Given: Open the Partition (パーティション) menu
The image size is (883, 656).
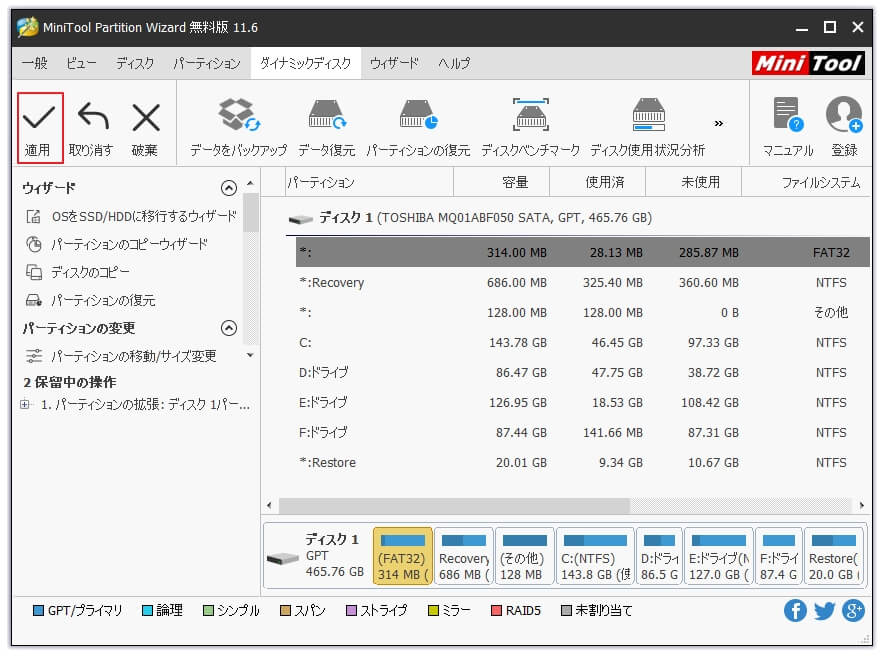Looking at the screenshot, I should click(x=207, y=63).
